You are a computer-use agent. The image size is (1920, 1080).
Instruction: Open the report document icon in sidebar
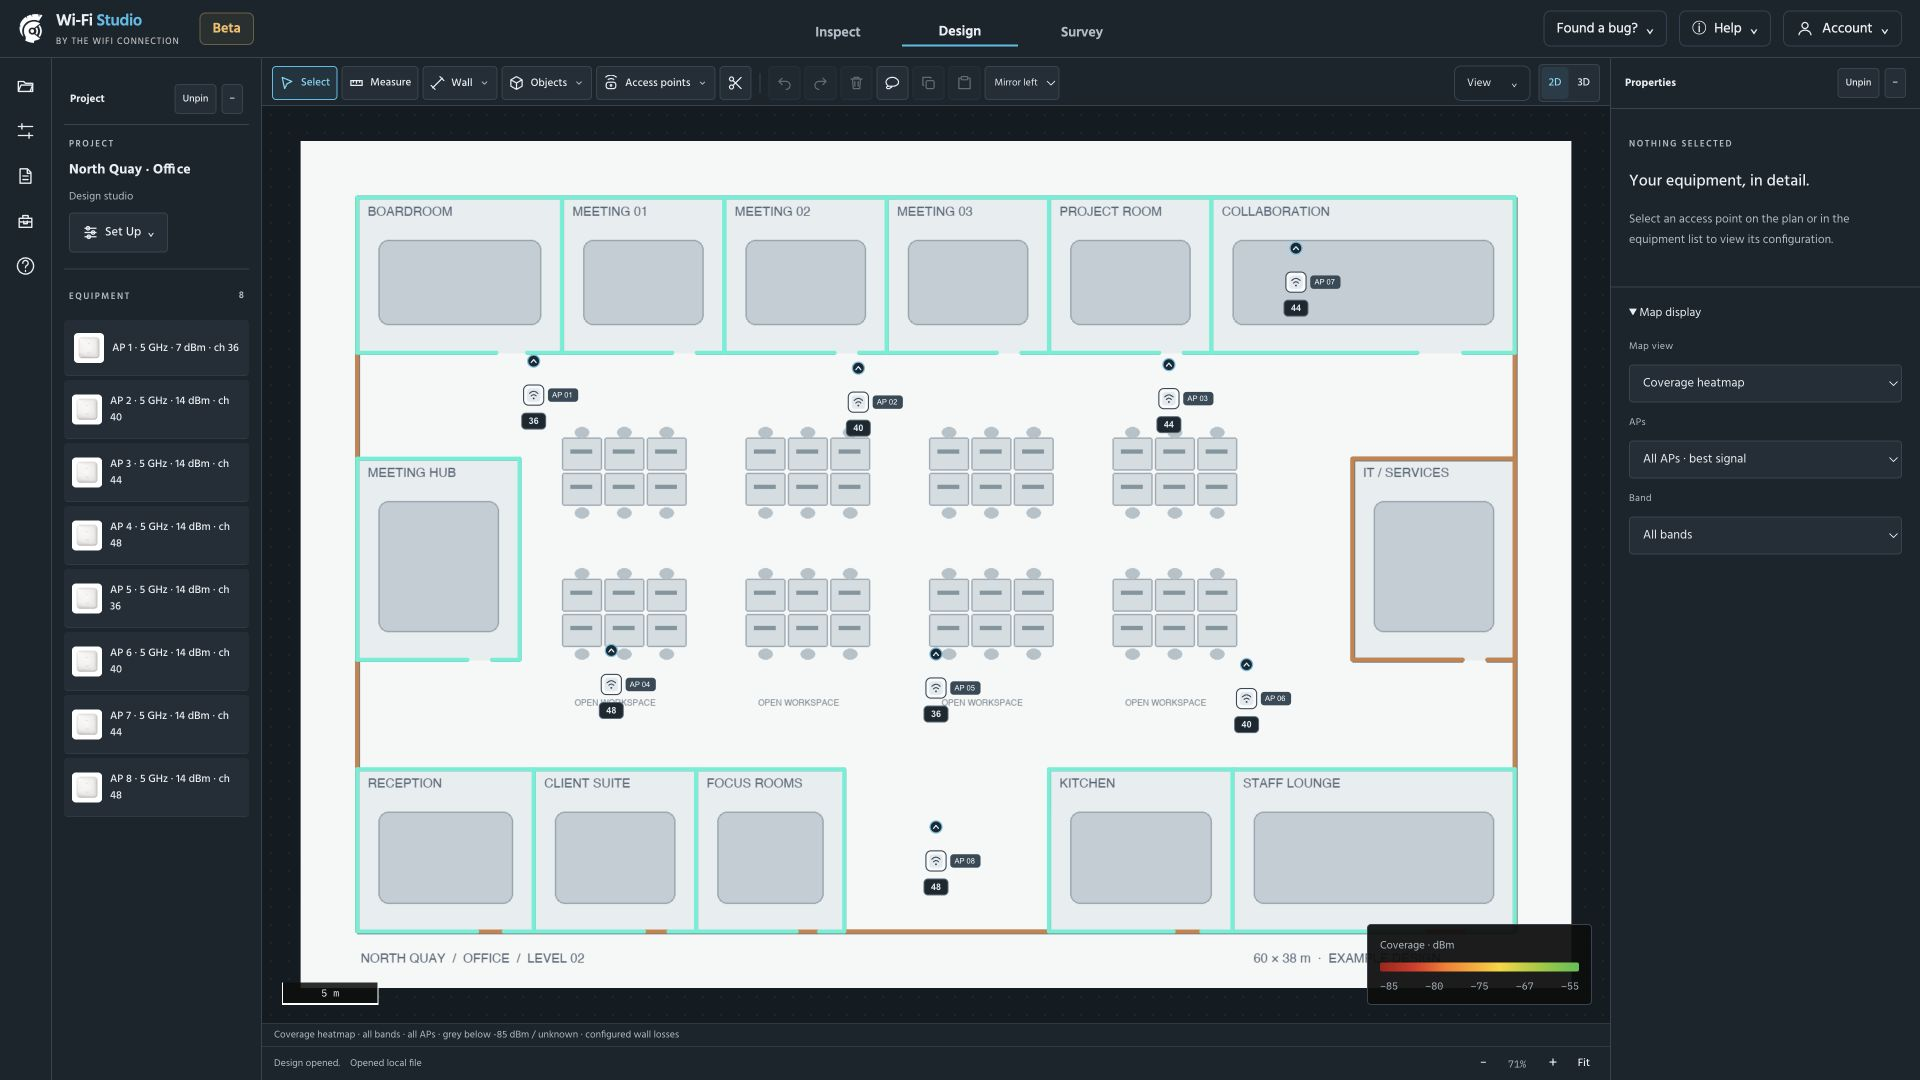pos(25,176)
